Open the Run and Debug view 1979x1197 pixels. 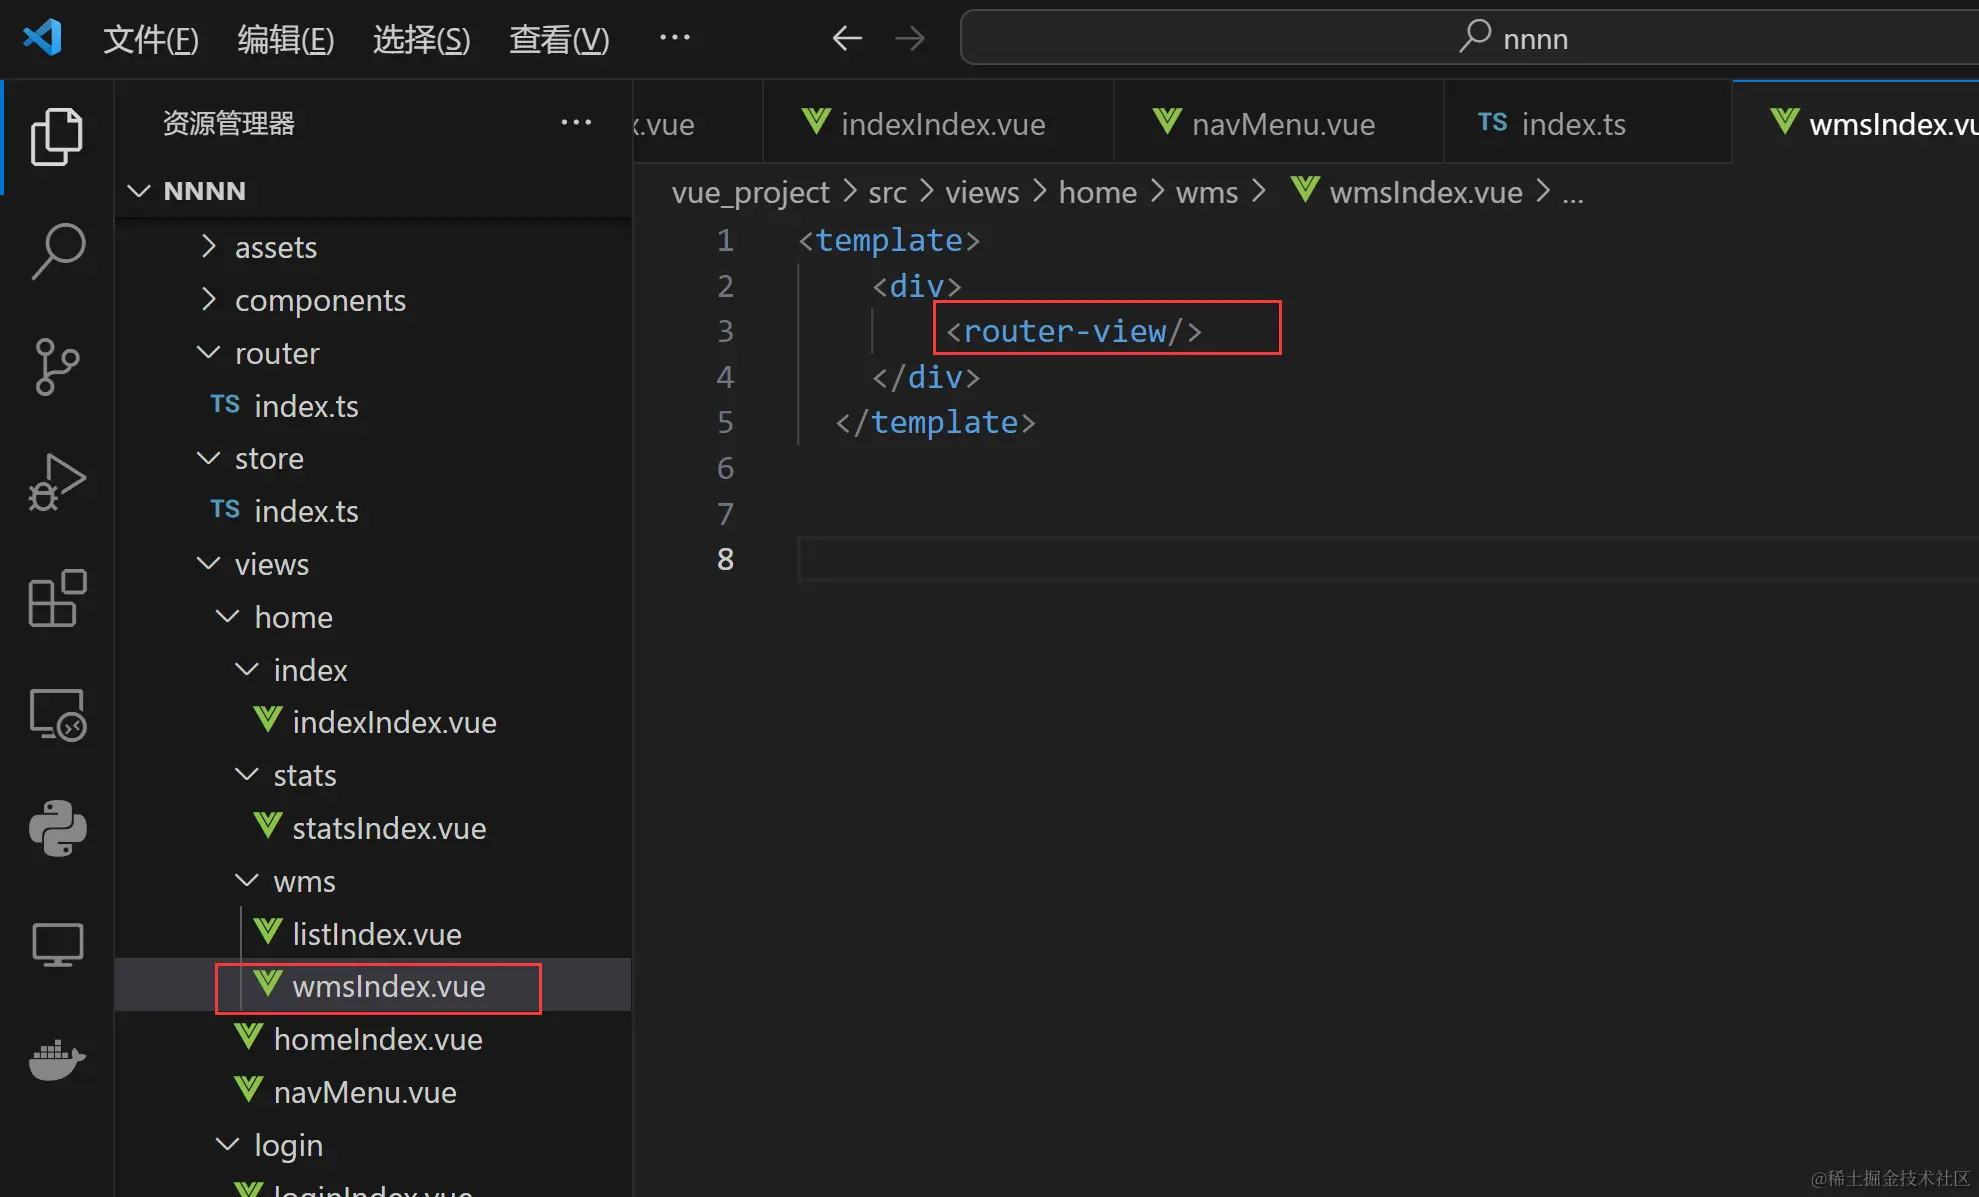[x=57, y=483]
